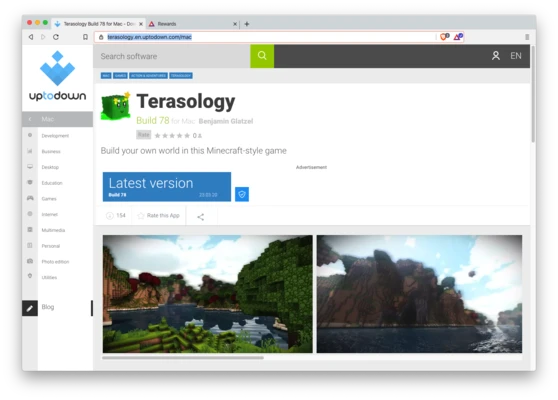Image resolution: width=558 pixels, height=400 pixels.
Task: Click the Uptodown logo
Action: pos(57,76)
